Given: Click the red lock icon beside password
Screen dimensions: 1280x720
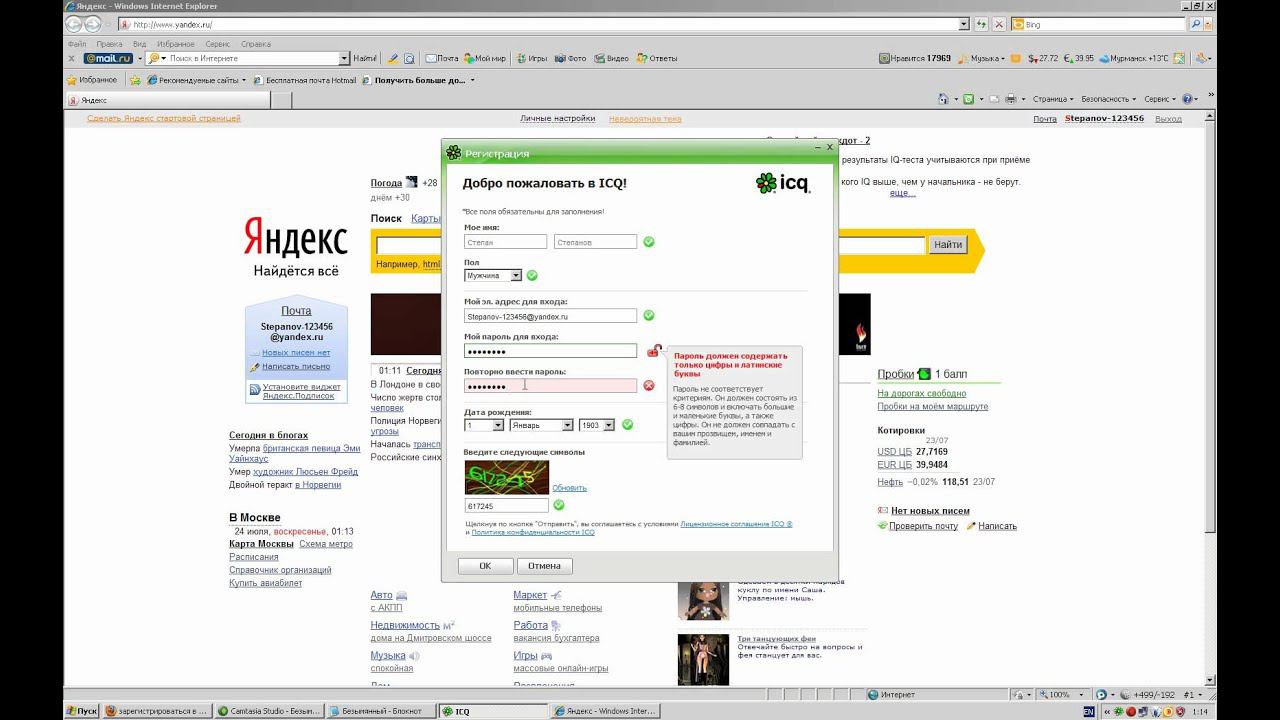Looking at the screenshot, I should [654, 350].
